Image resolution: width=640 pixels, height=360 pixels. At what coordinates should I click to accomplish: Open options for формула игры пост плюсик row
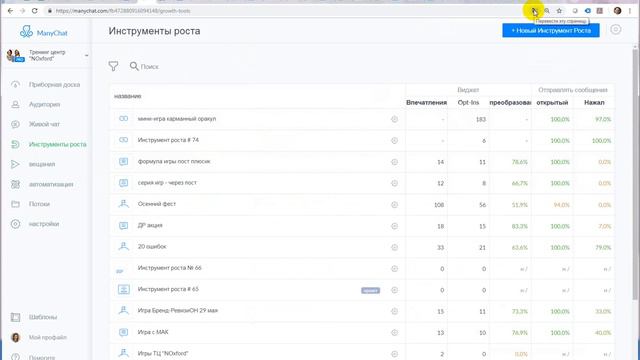click(x=394, y=162)
